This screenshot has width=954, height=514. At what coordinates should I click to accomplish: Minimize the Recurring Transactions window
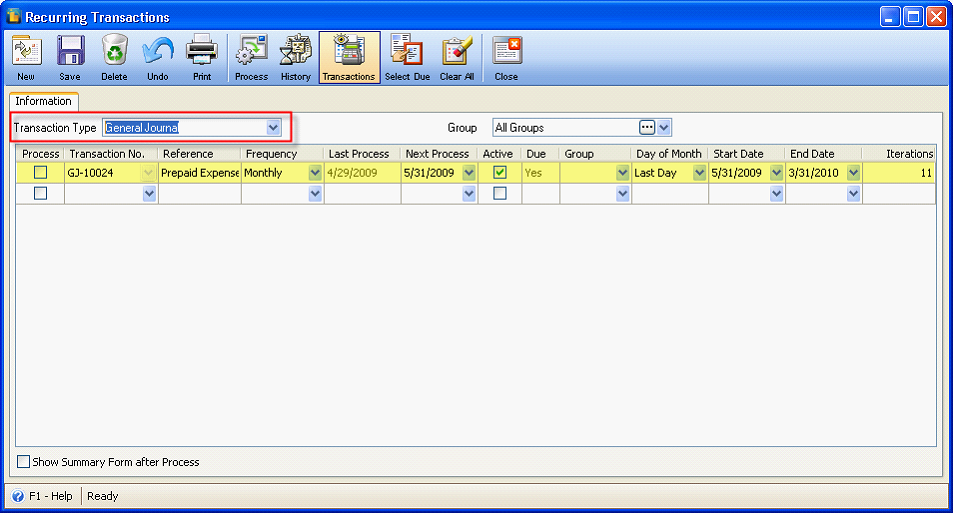tap(890, 16)
